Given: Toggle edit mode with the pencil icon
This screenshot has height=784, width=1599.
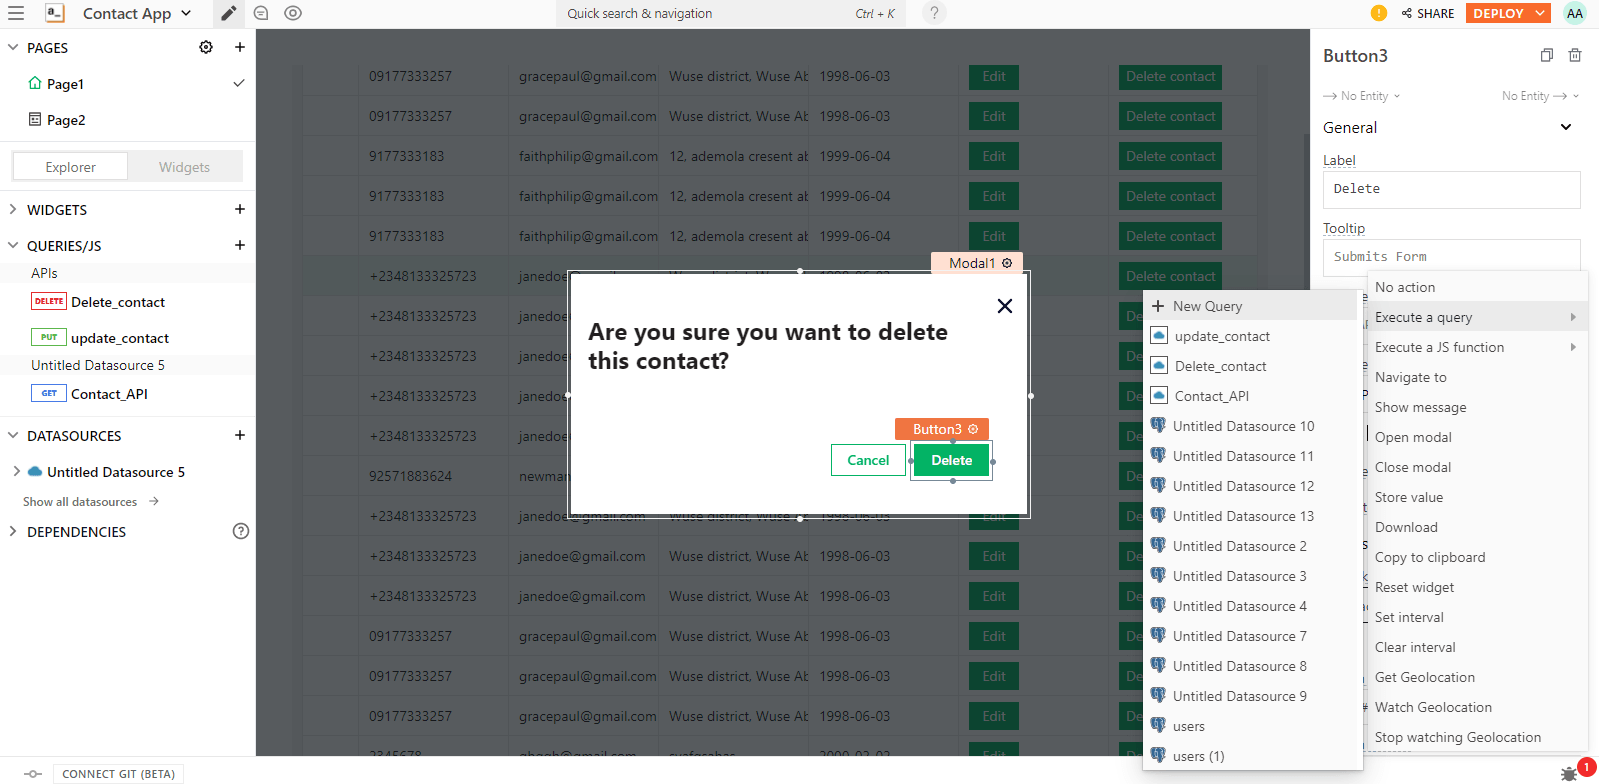Looking at the screenshot, I should click(229, 13).
